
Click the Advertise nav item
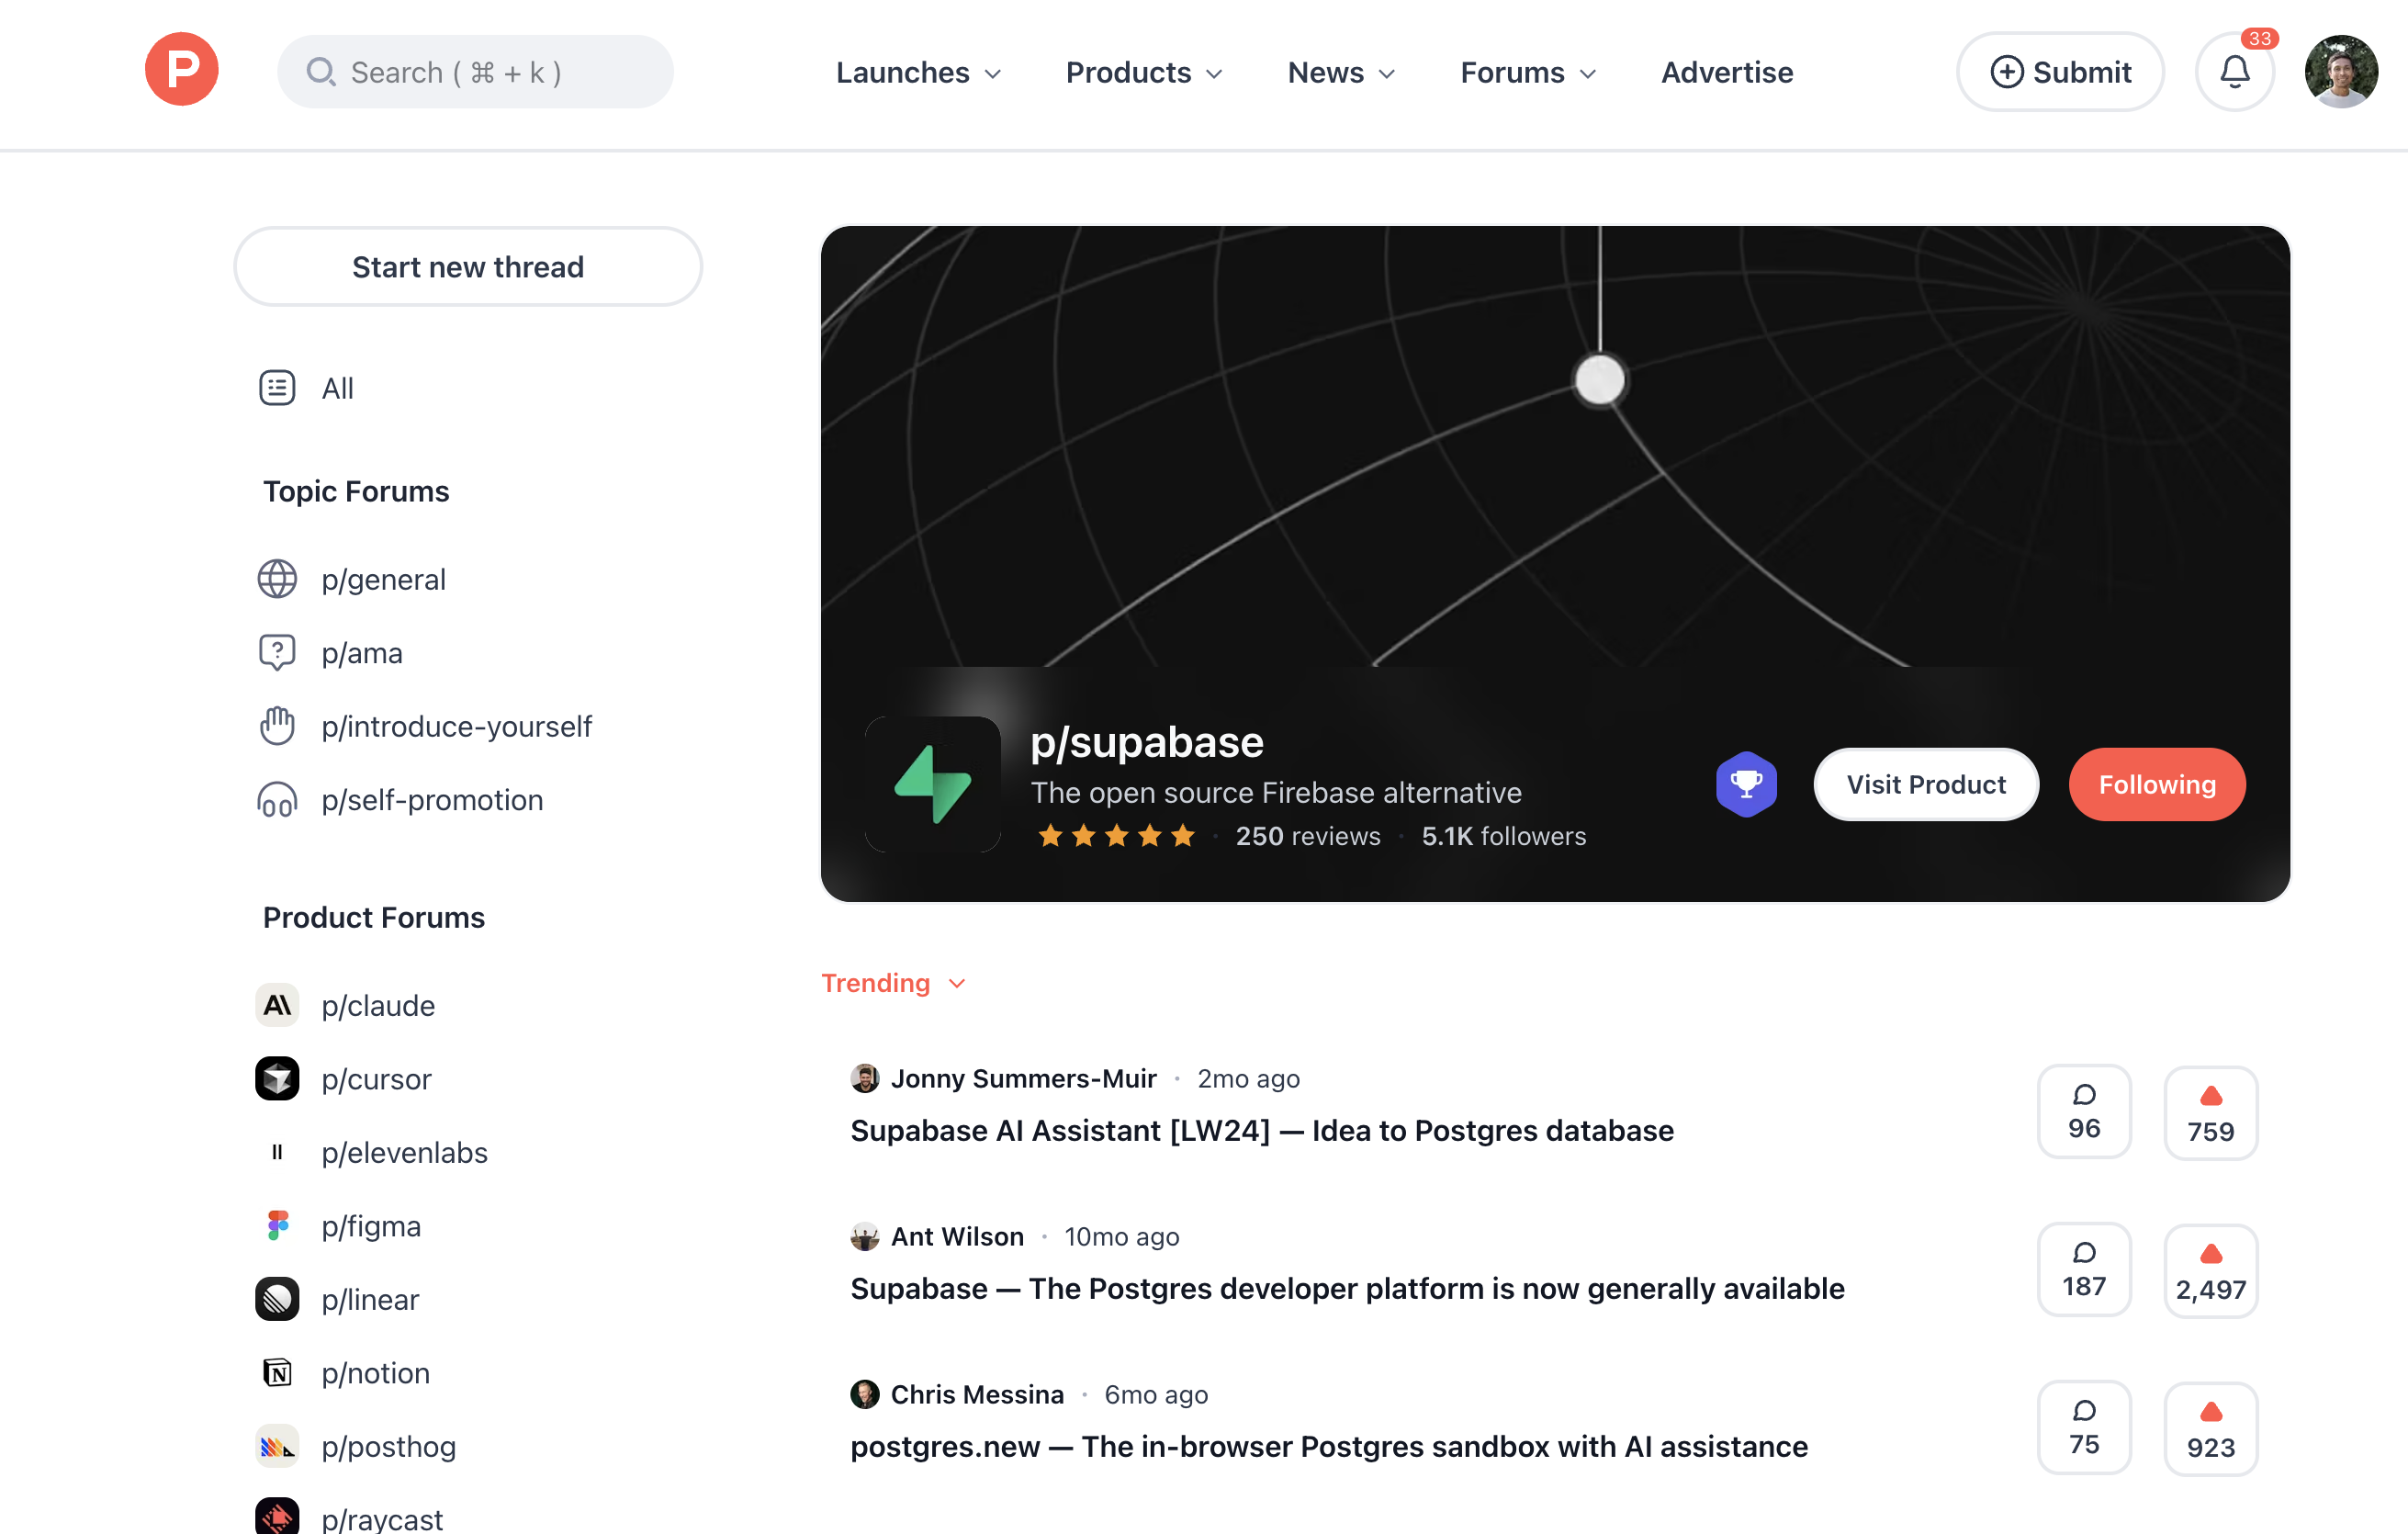[x=1726, y=73]
